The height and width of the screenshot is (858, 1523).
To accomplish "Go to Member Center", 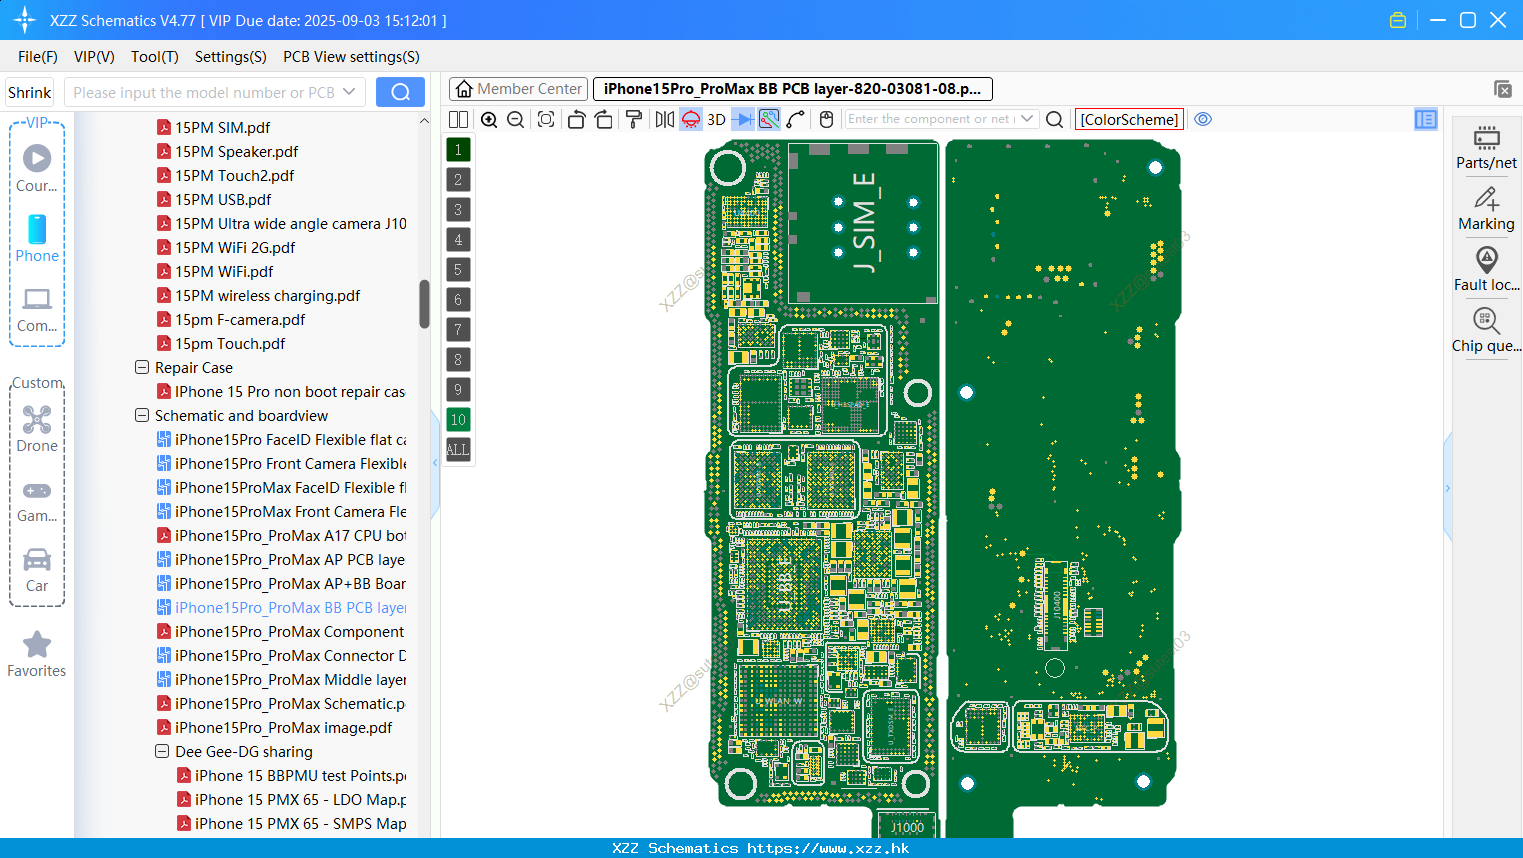I will tap(518, 89).
